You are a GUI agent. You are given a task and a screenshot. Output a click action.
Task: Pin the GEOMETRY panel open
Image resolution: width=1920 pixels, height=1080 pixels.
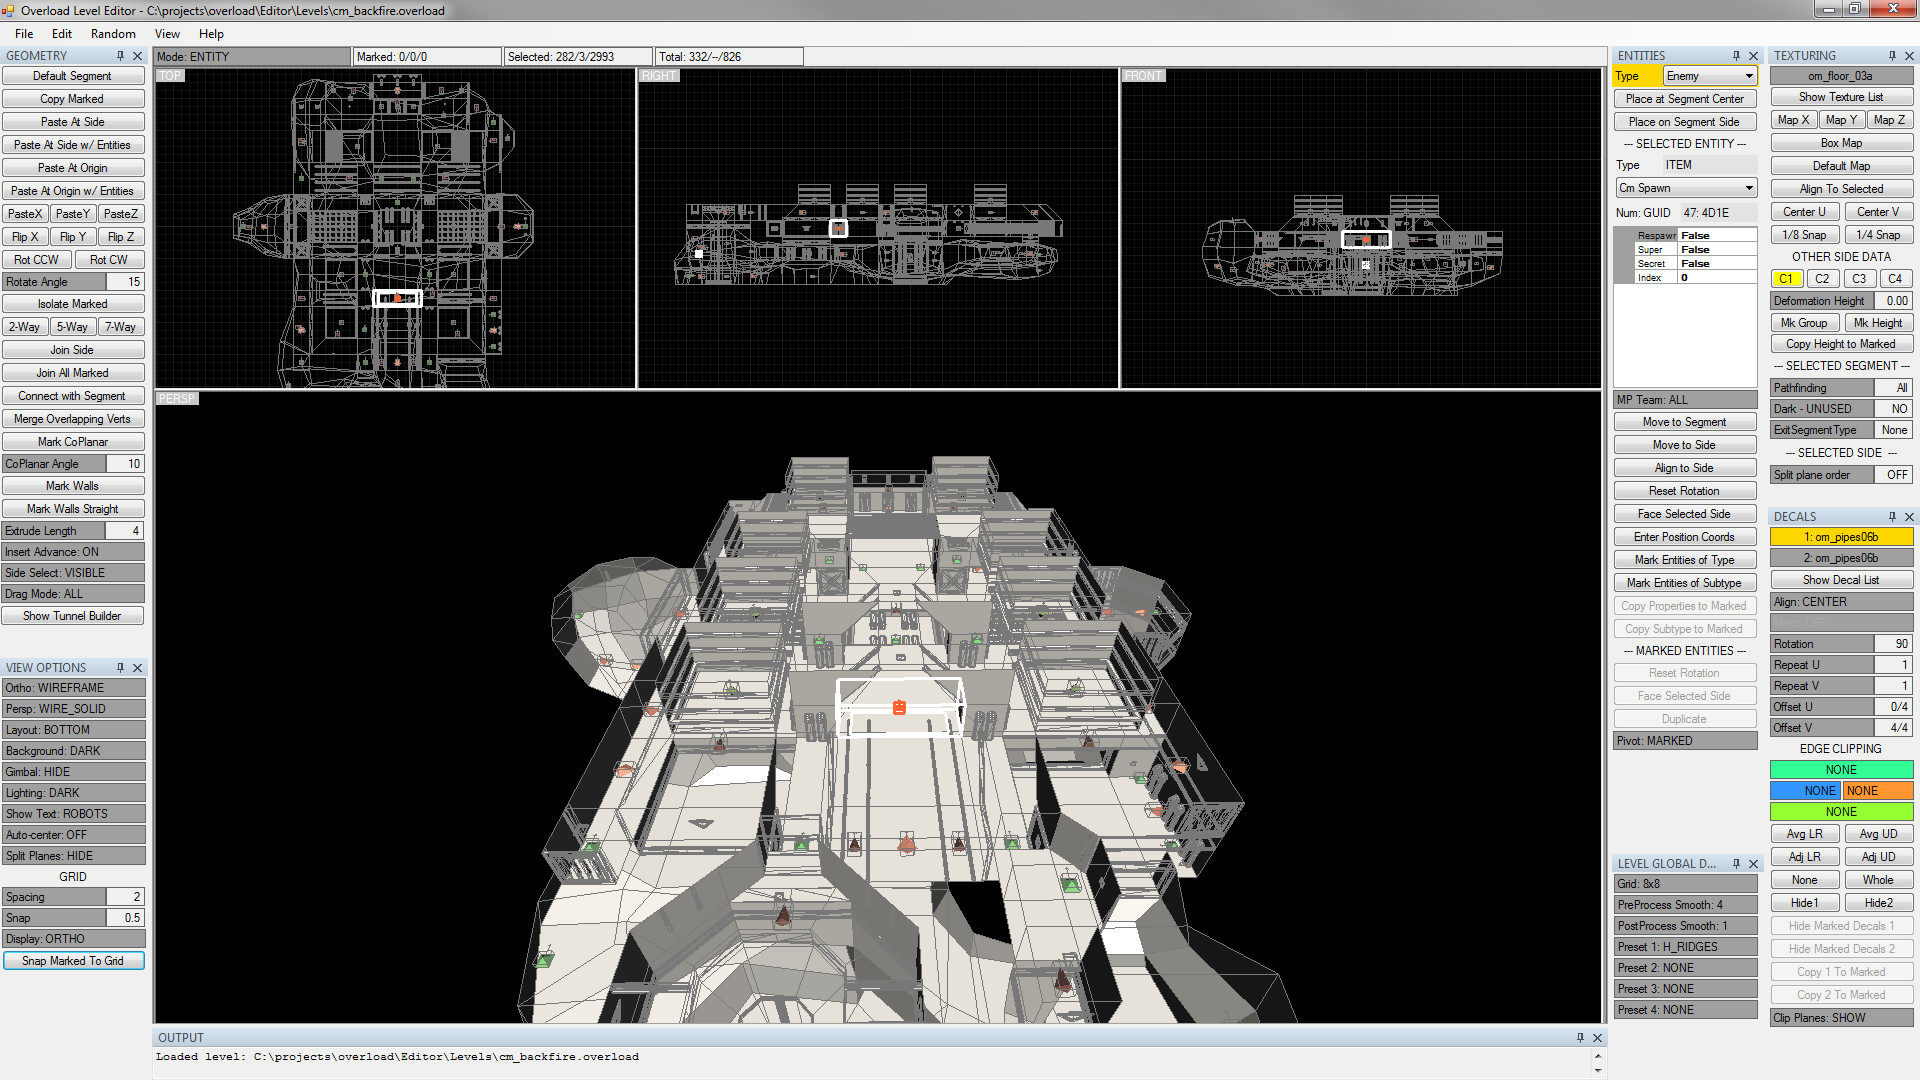(x=122, y=56)
